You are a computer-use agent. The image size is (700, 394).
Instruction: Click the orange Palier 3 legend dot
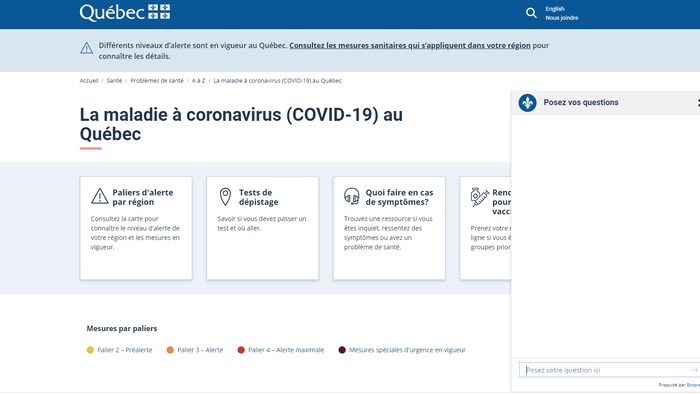point(170,350)
